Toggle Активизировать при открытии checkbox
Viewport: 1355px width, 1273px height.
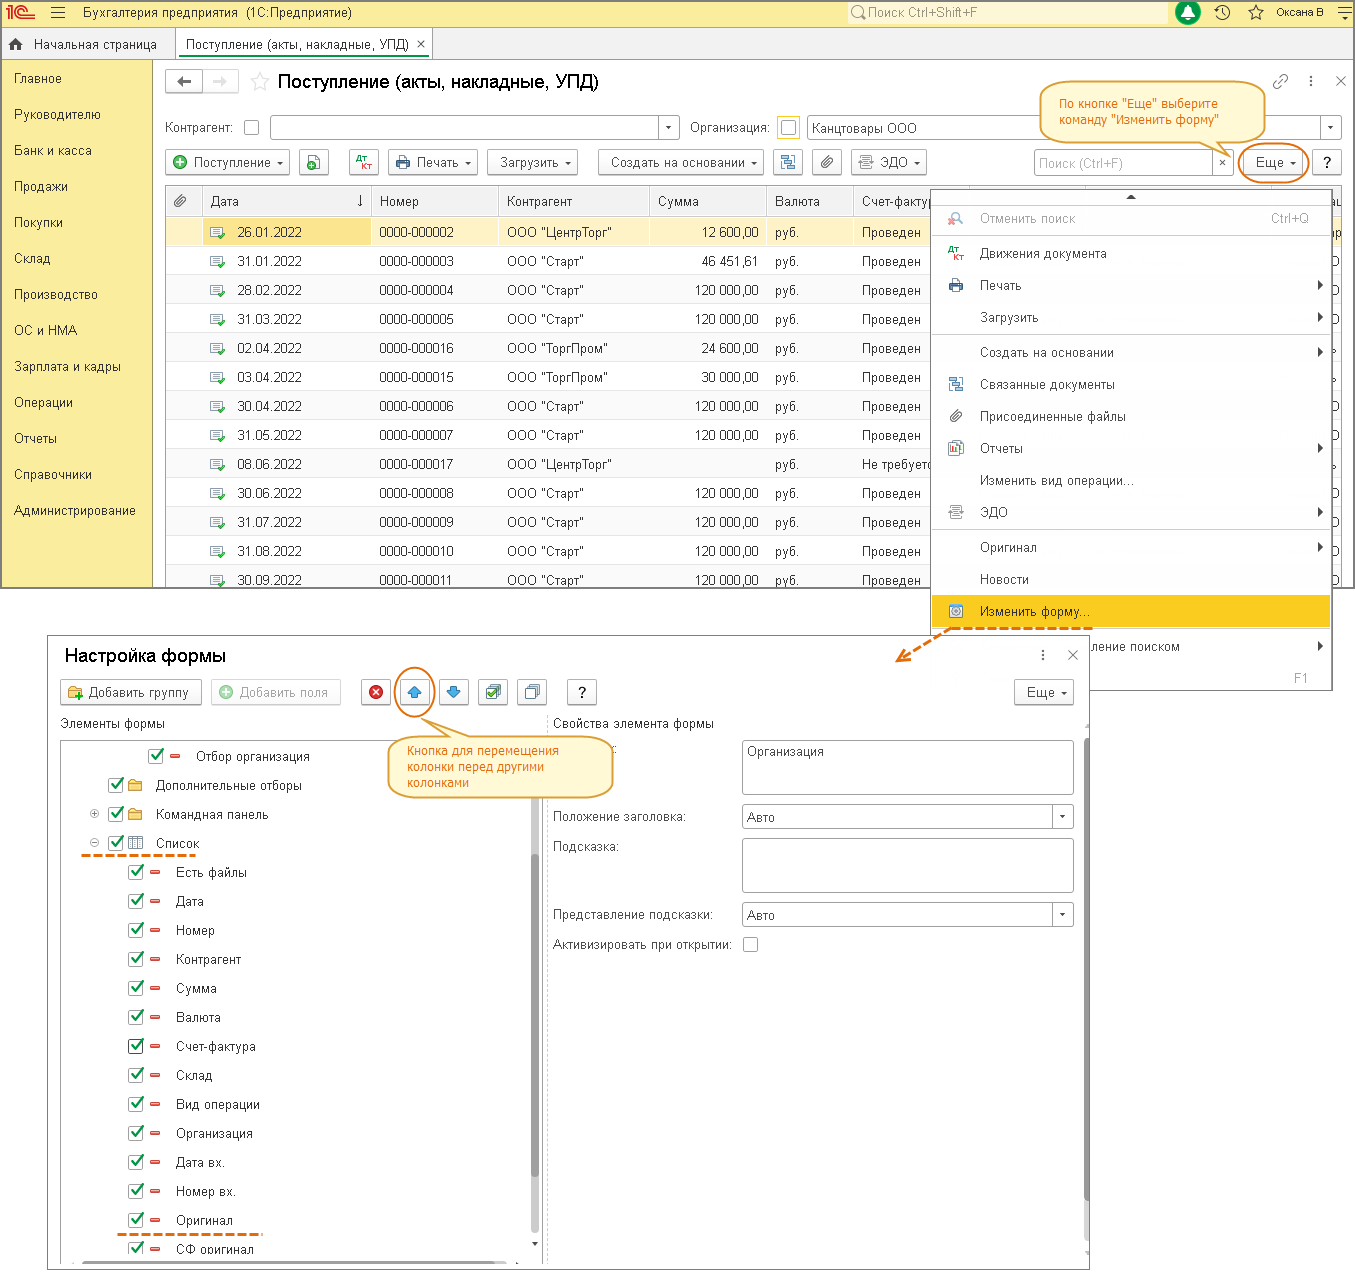click(751, 944)
